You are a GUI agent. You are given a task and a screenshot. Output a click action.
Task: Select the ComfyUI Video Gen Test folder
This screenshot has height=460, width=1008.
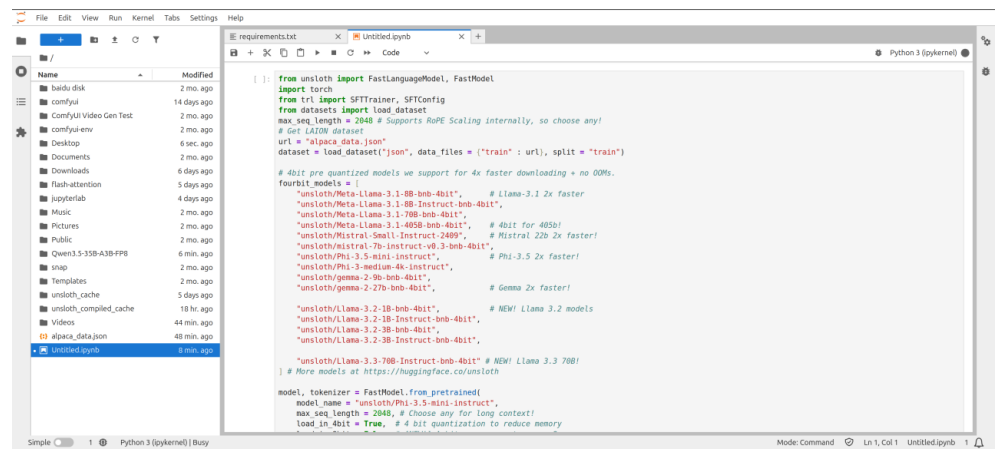[x=125, y=116]
